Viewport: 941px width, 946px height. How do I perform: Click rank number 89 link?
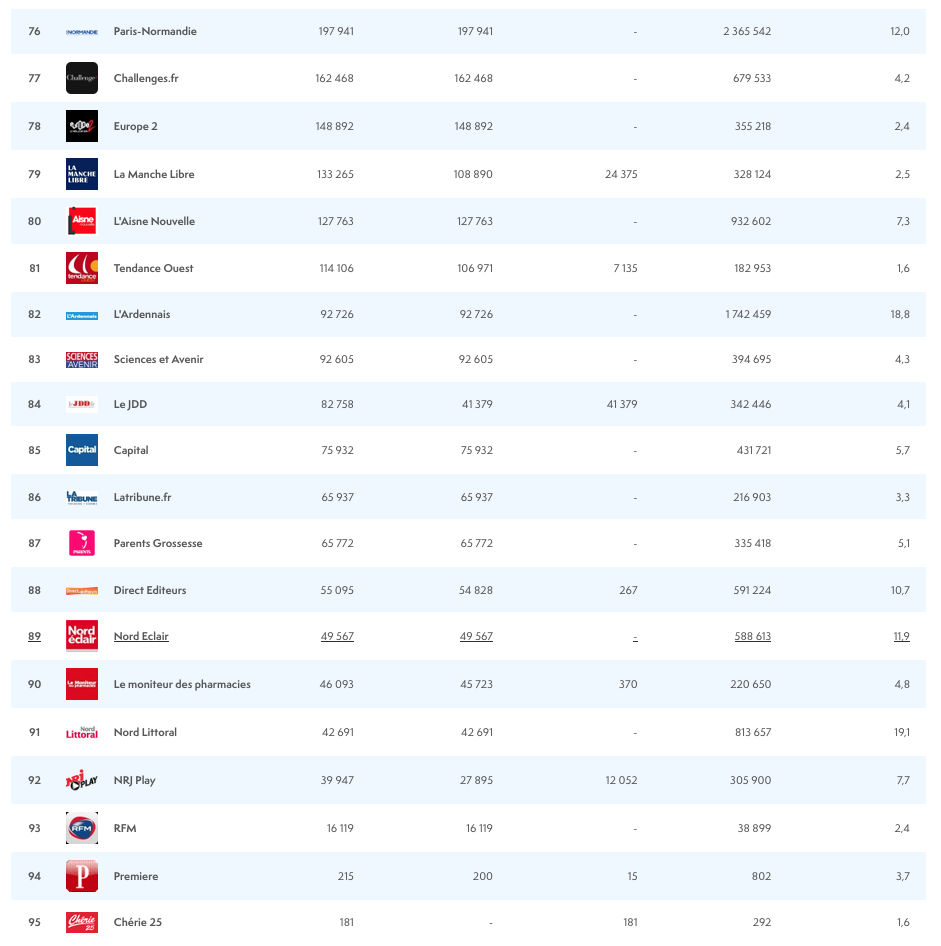click(x=35, y=636)
